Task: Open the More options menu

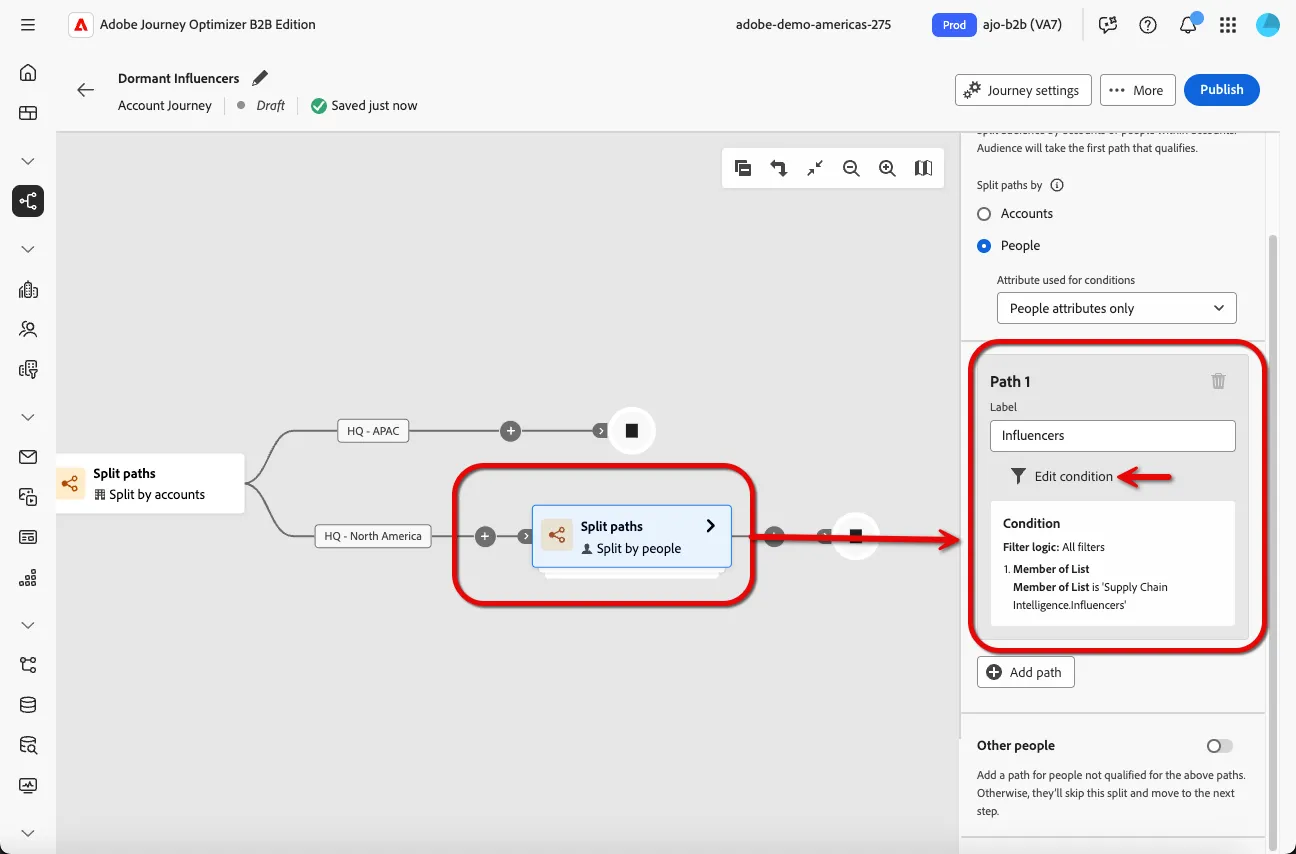Action: 1137,90
